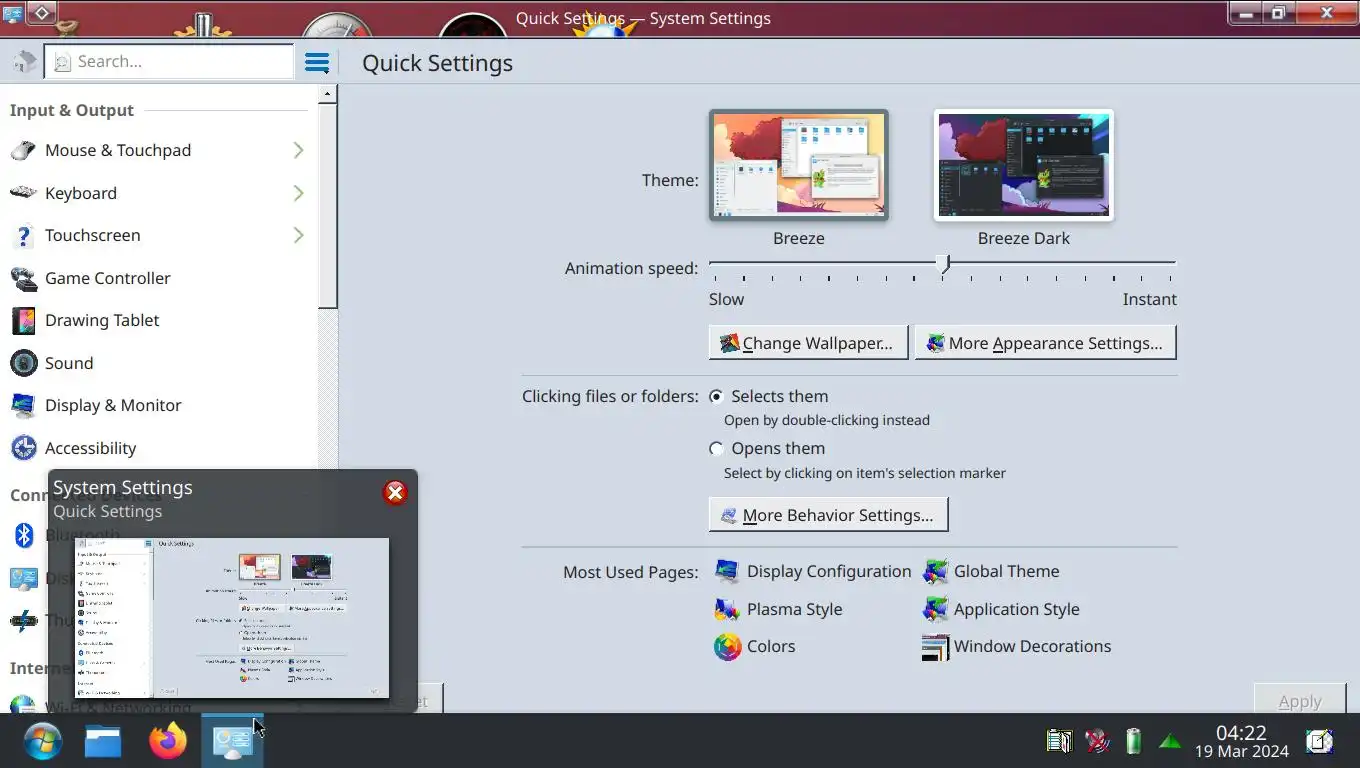Expand the Touchscreen chevron

click(x=298, y=235)
